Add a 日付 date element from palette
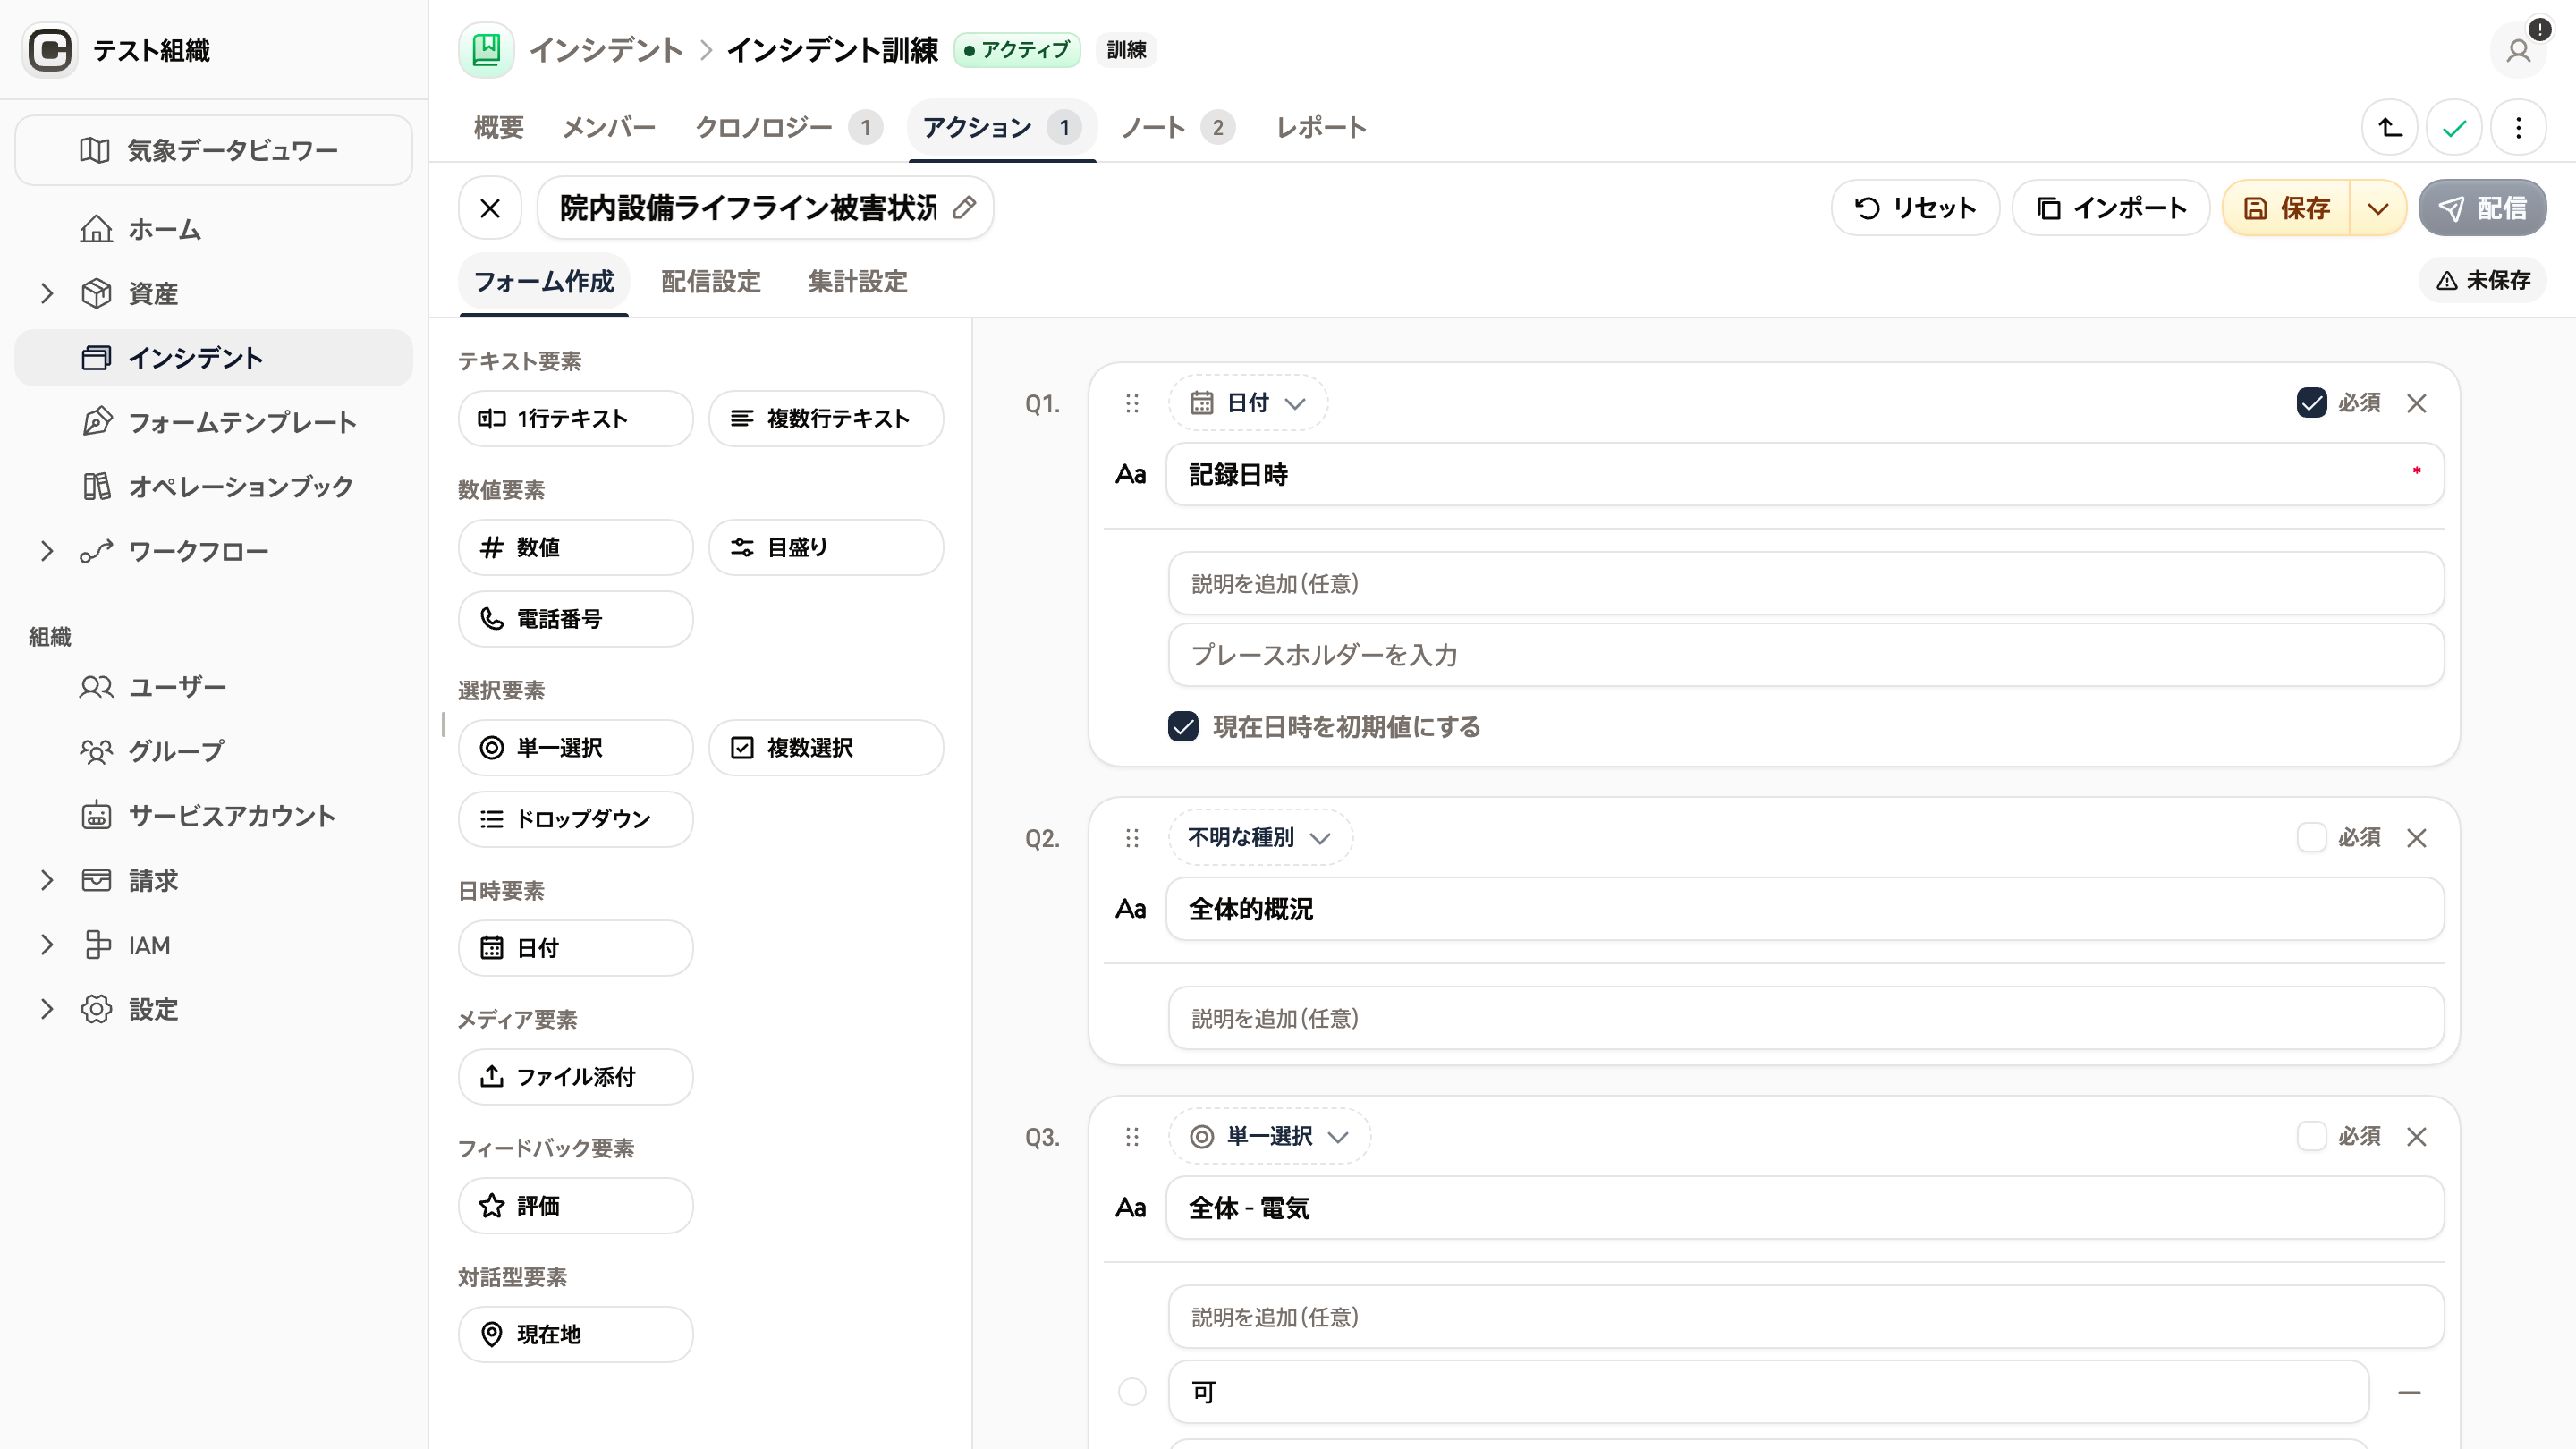 point(575,948)
